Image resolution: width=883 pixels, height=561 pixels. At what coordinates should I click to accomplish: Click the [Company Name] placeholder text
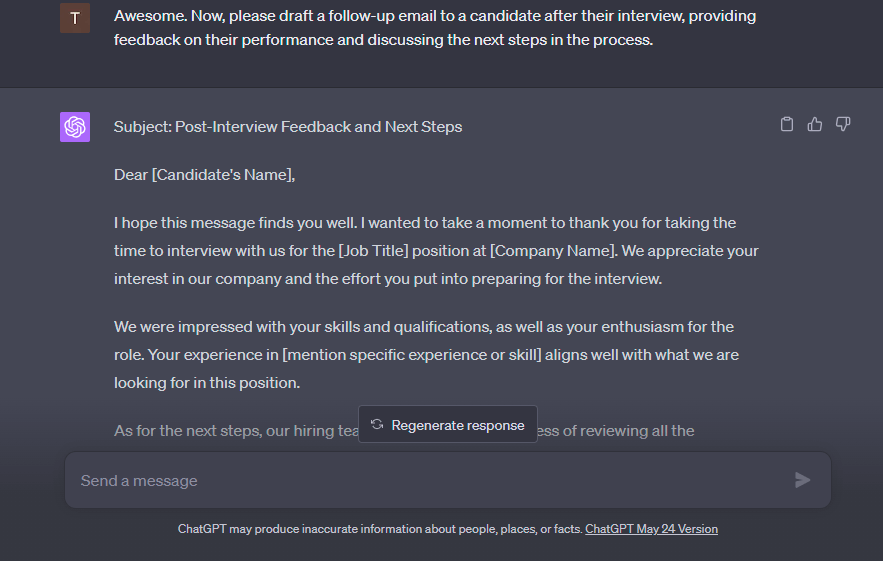pos(554,251)
